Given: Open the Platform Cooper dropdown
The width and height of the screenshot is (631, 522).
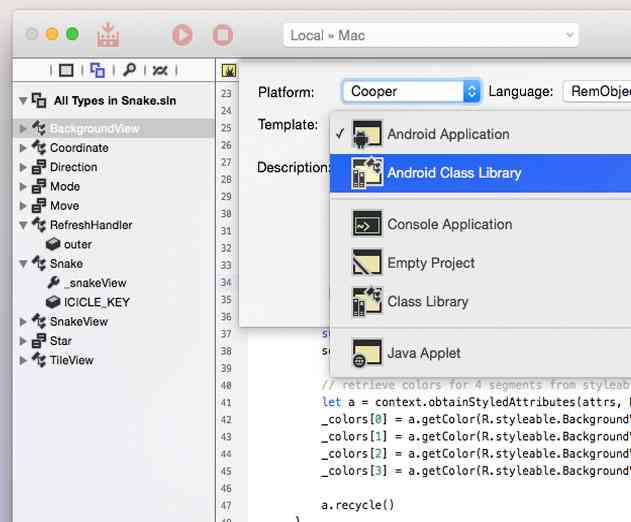Looking at the screenshot, I should pyautogui.click(x=411, y=91).
